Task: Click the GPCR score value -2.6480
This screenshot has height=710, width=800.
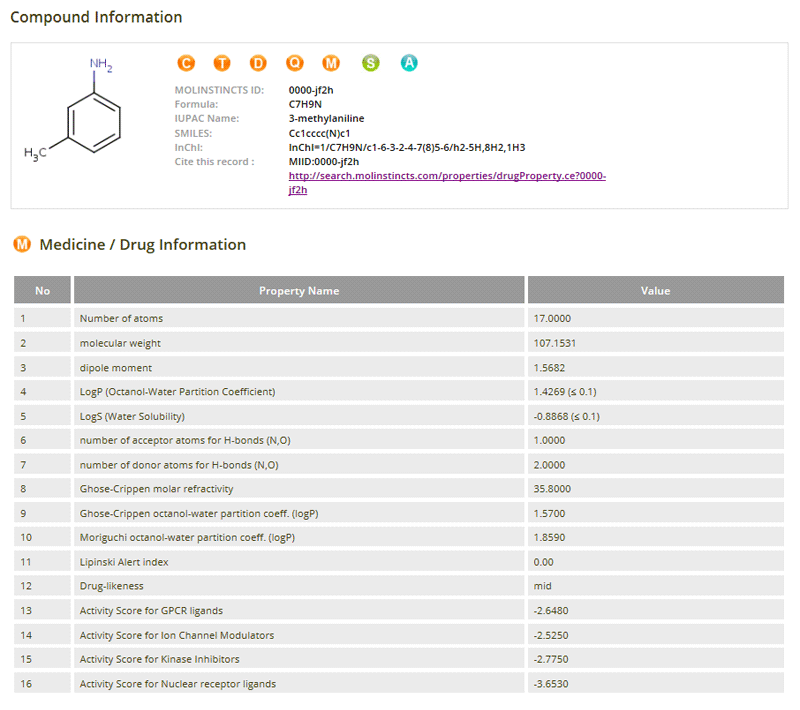Action: 551,611
